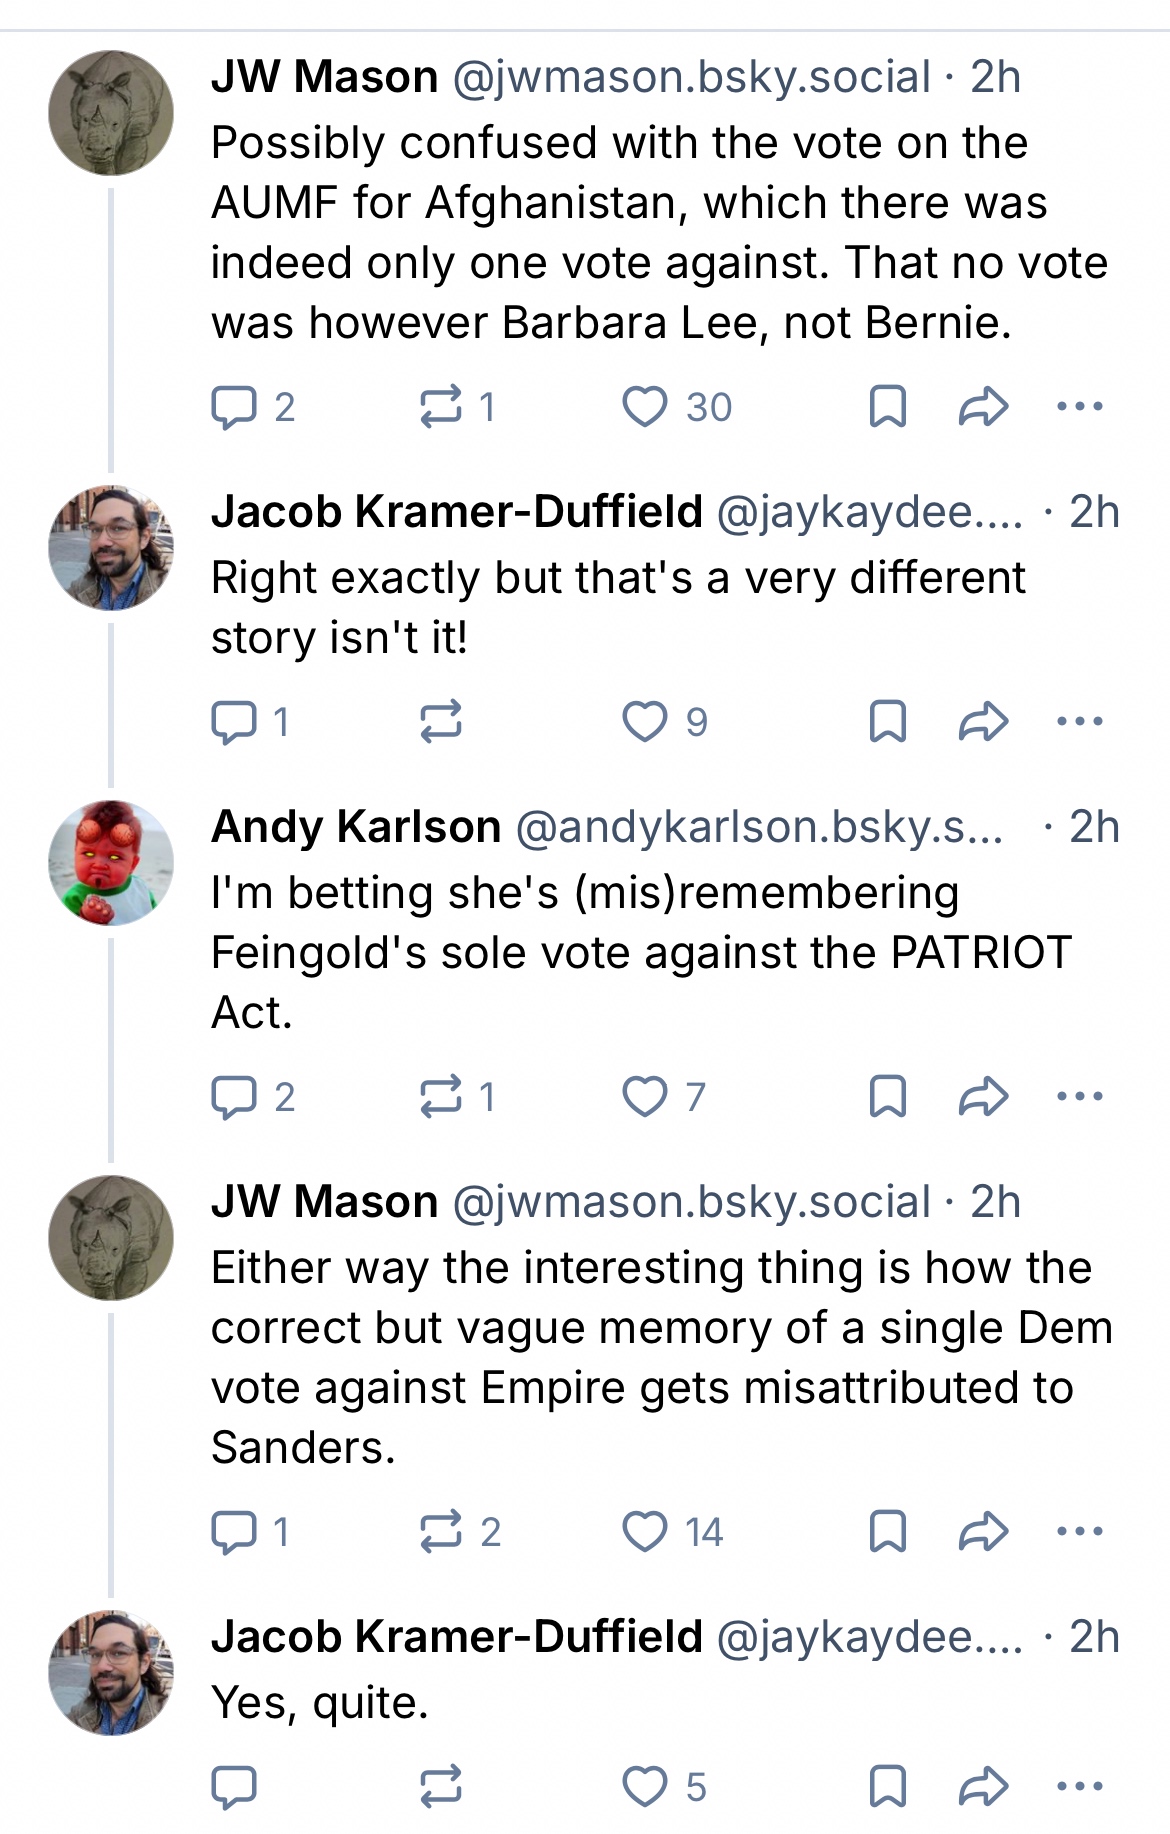This screenshot has width=1170, height=1834.
Task: Open JW Mason's rhino avatar on first post
Action: pyautogui.click(x=111, y=113)
